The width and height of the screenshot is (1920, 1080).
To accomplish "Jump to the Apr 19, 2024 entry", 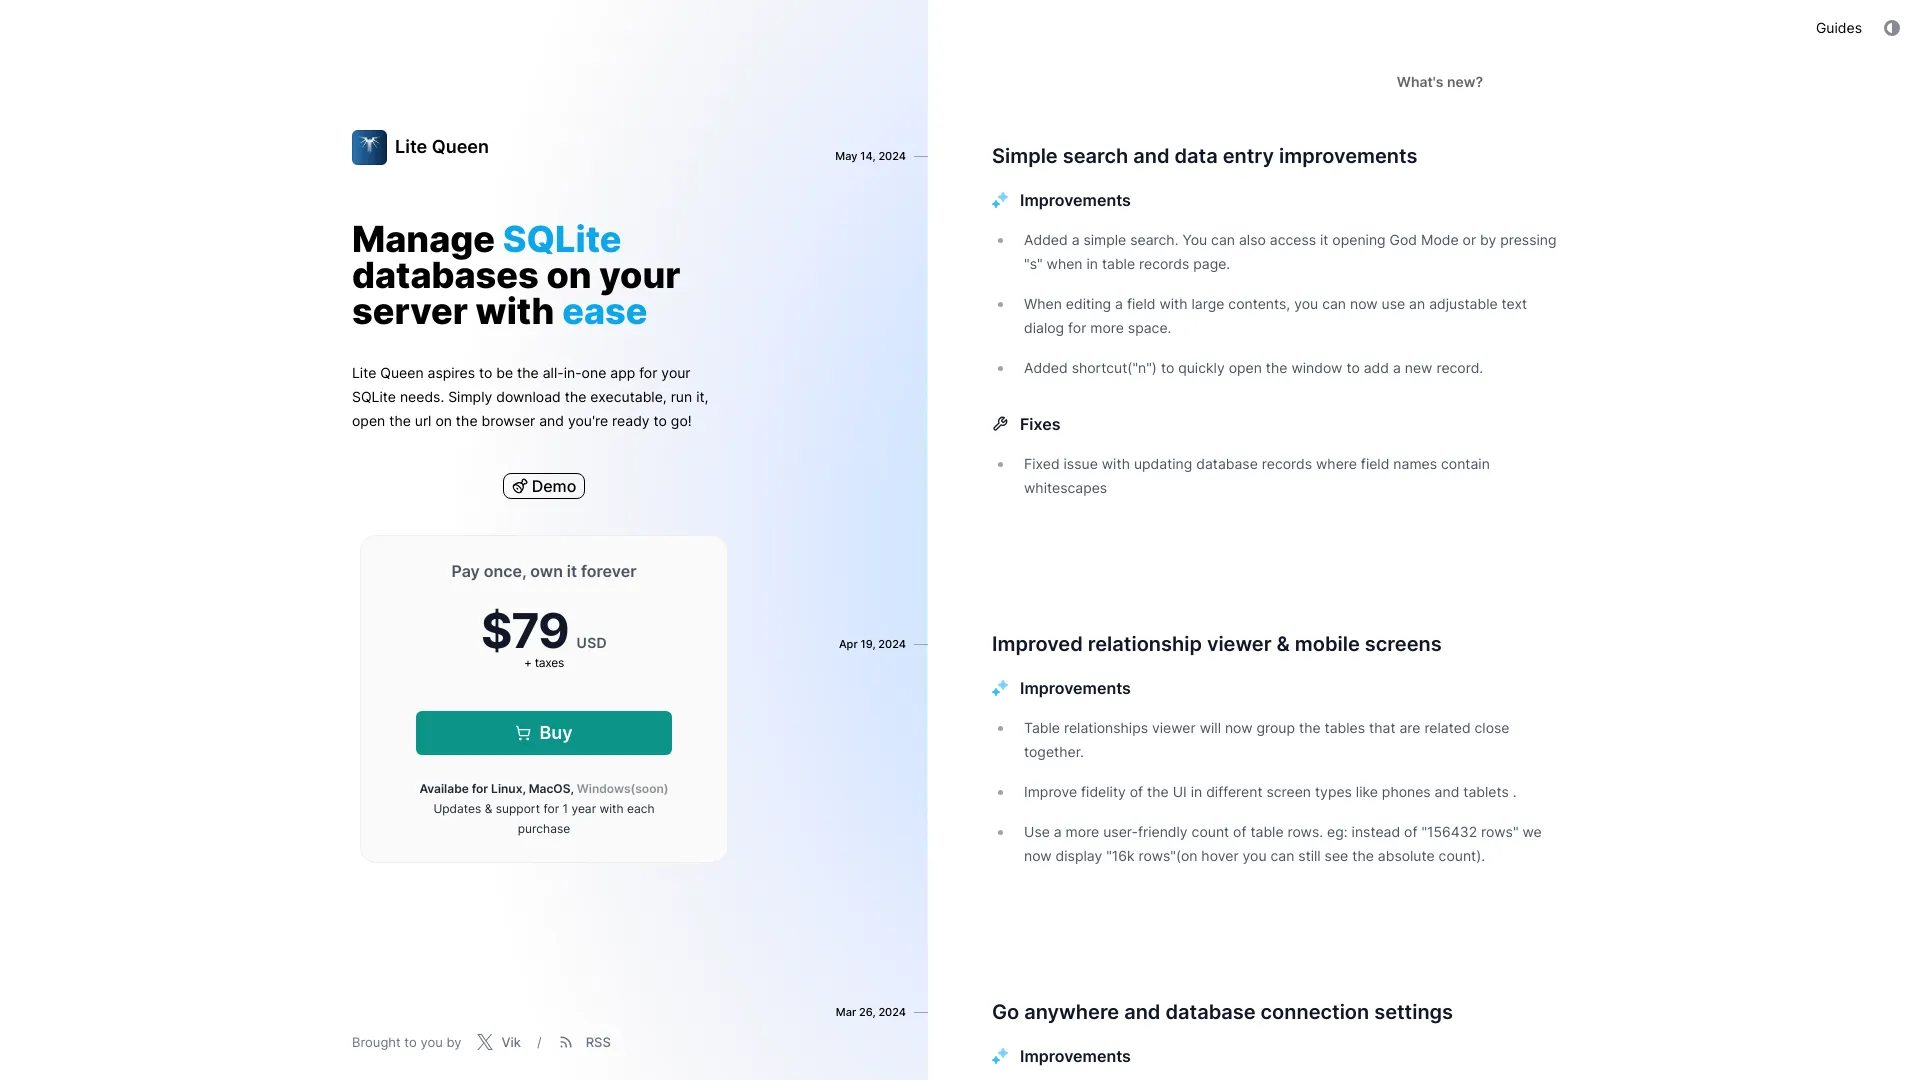I will tap(872, 644).
